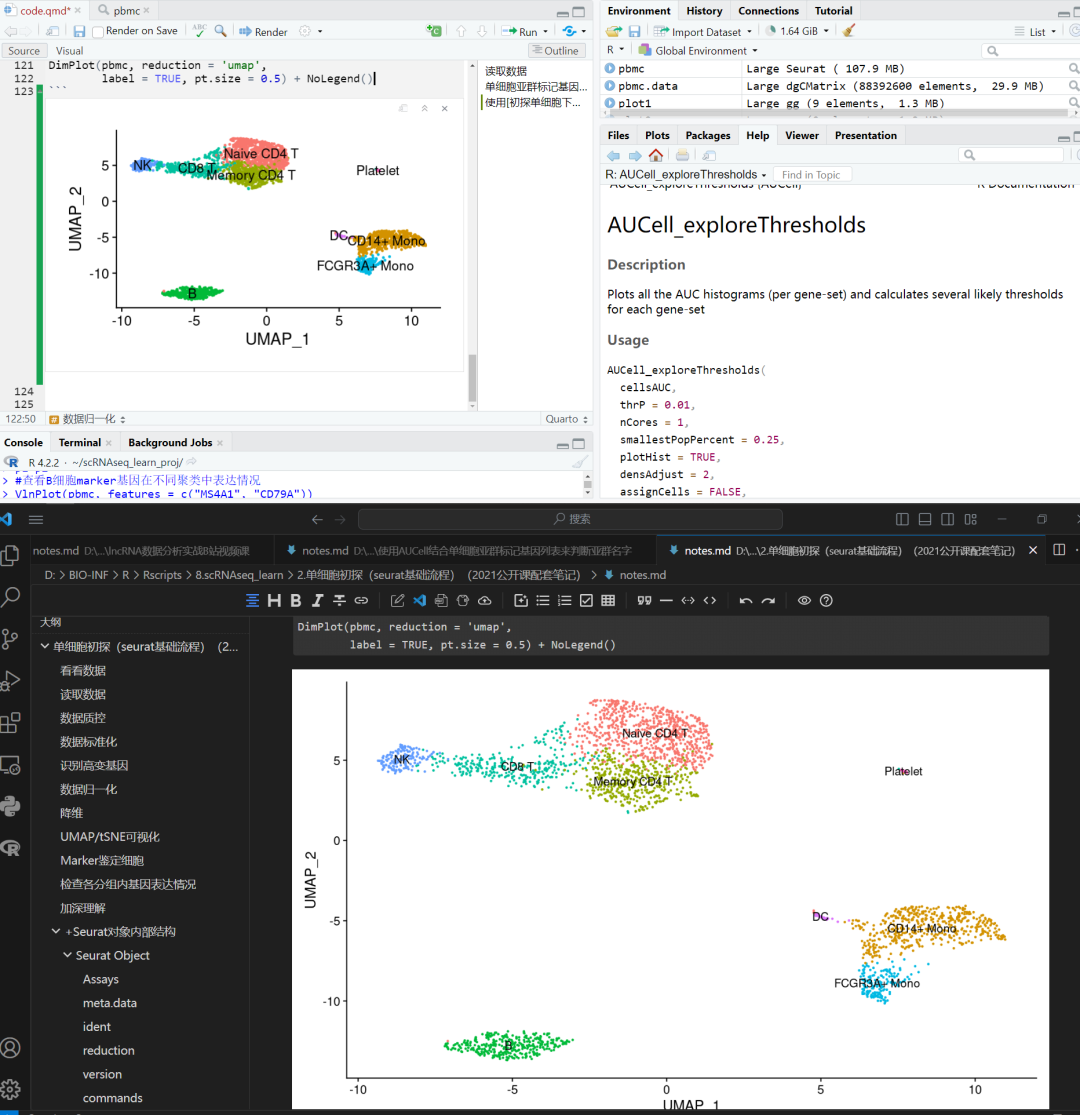Insert table in markdown toolbar
This screenshot has width=1080, height=1115.
tap(608, 601)
